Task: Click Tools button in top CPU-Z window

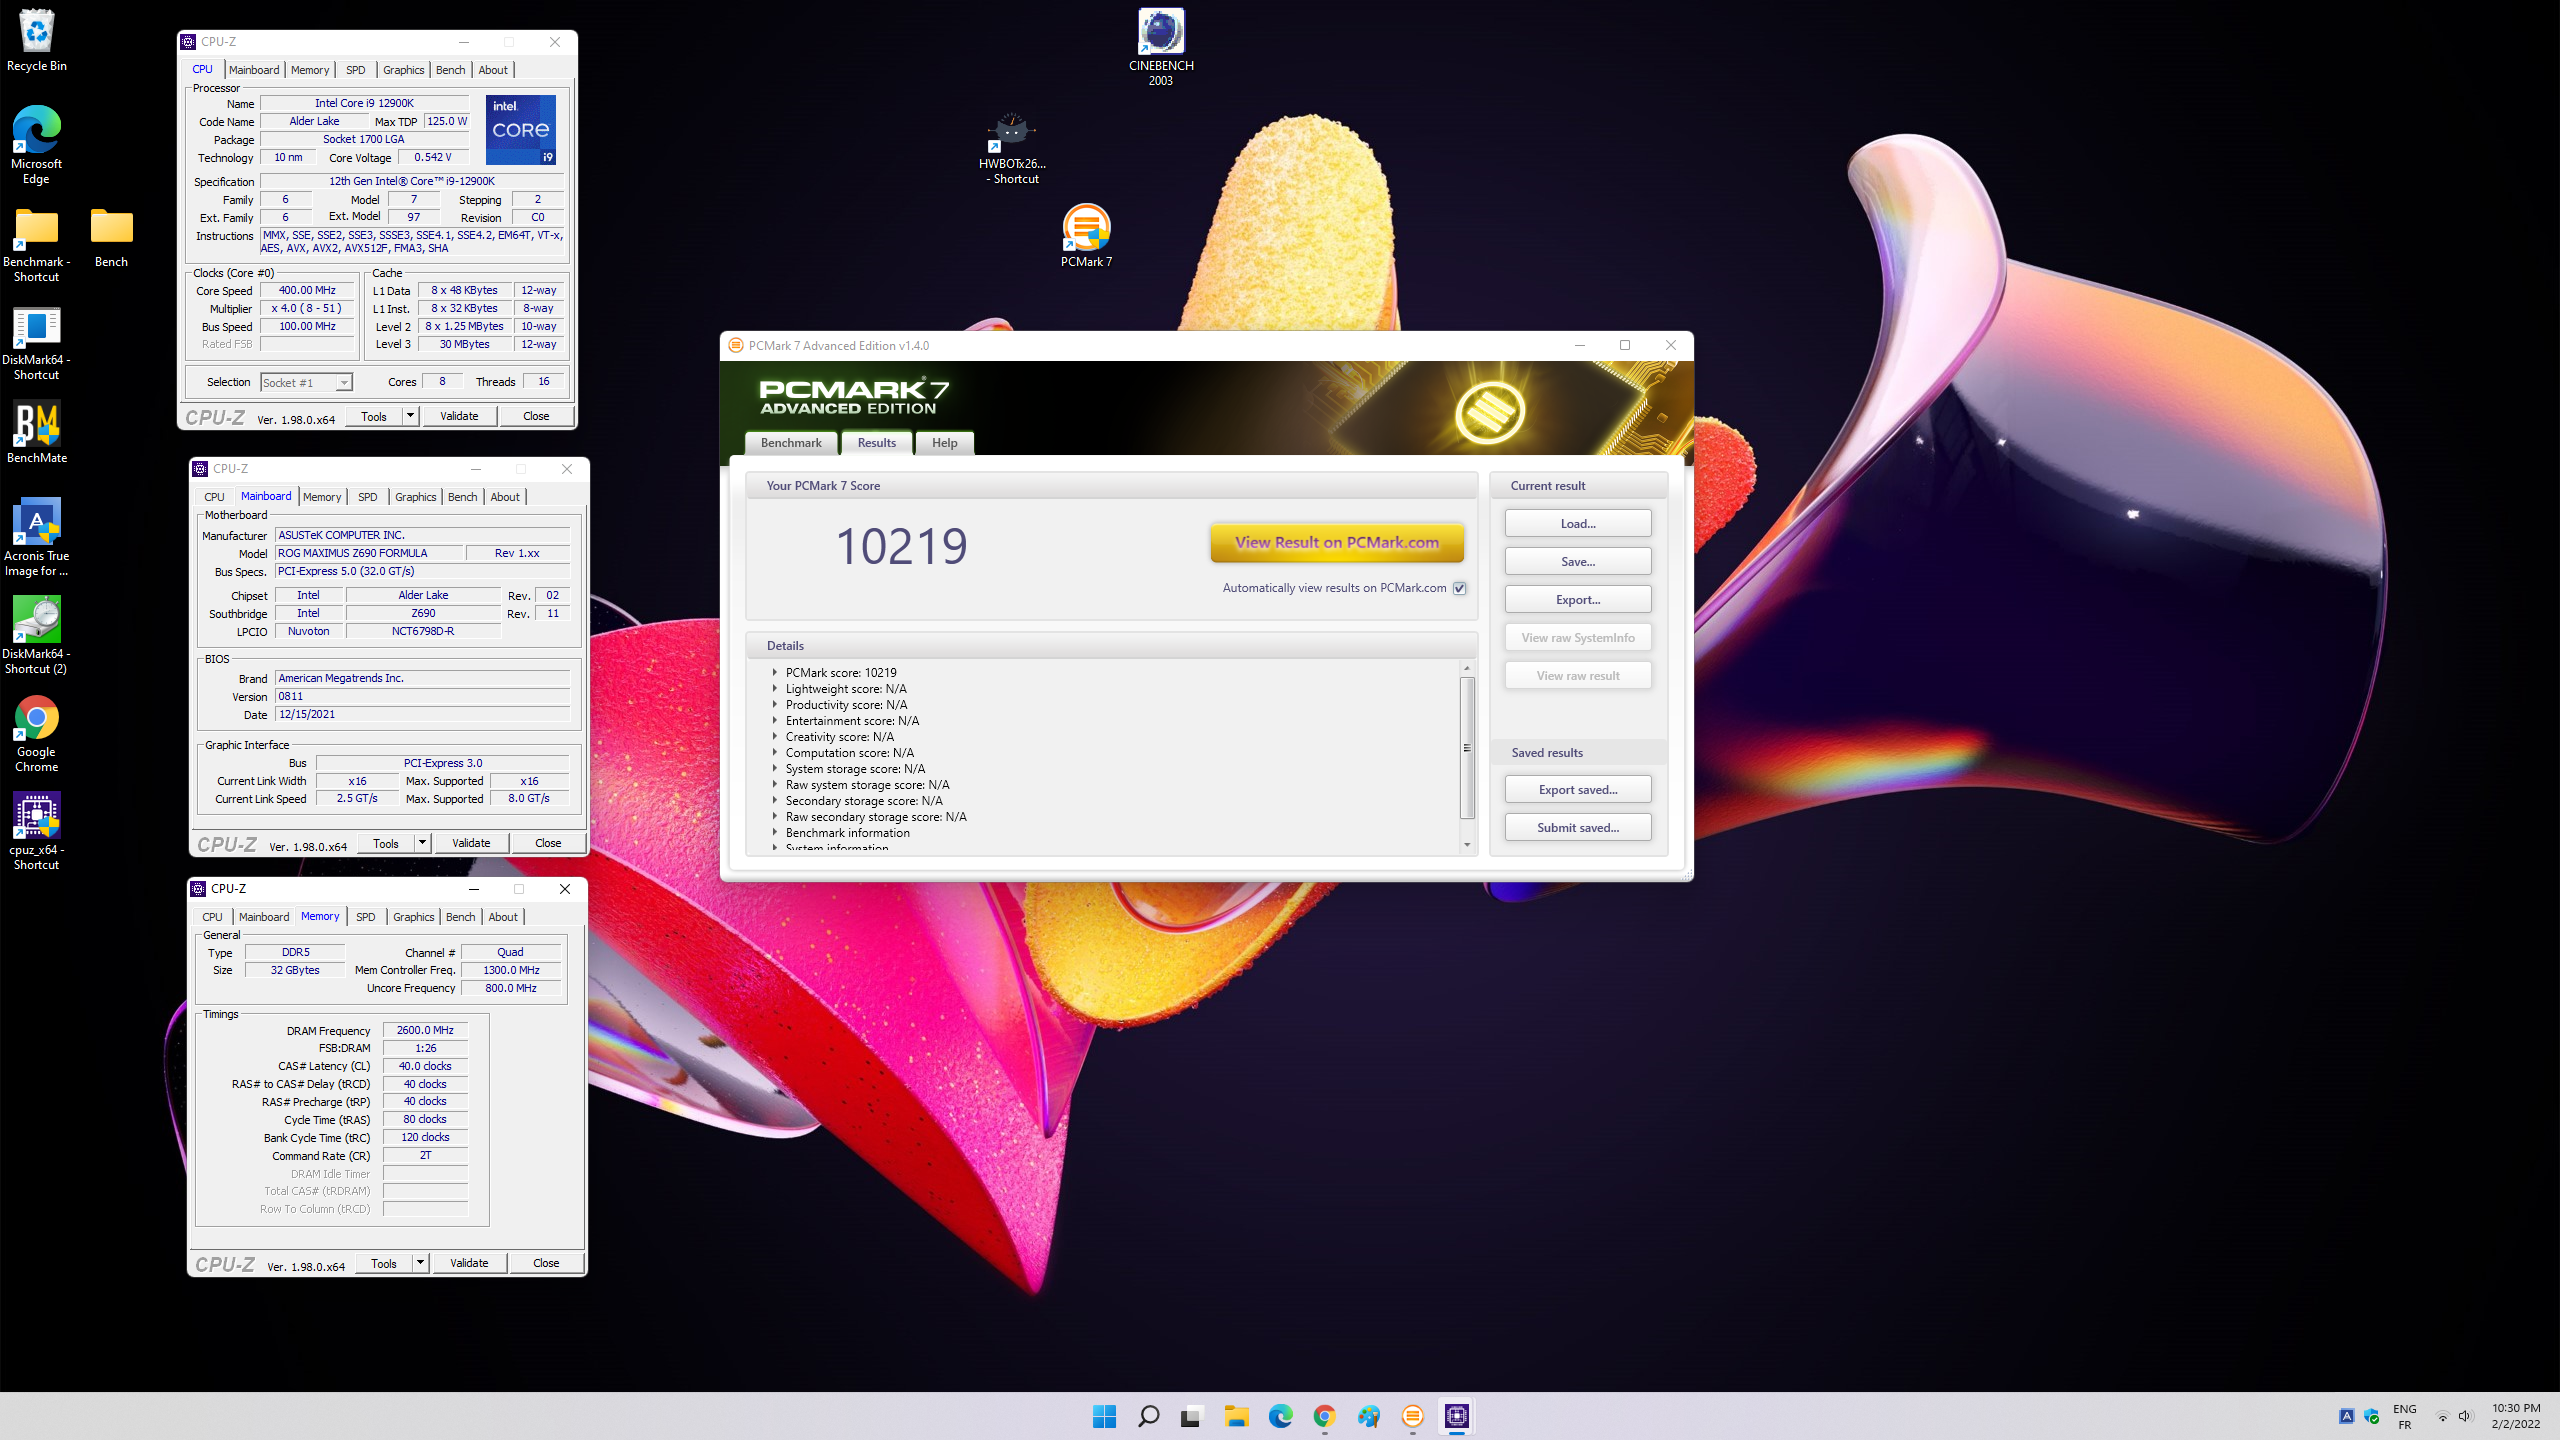Action: tap(374, 416)
